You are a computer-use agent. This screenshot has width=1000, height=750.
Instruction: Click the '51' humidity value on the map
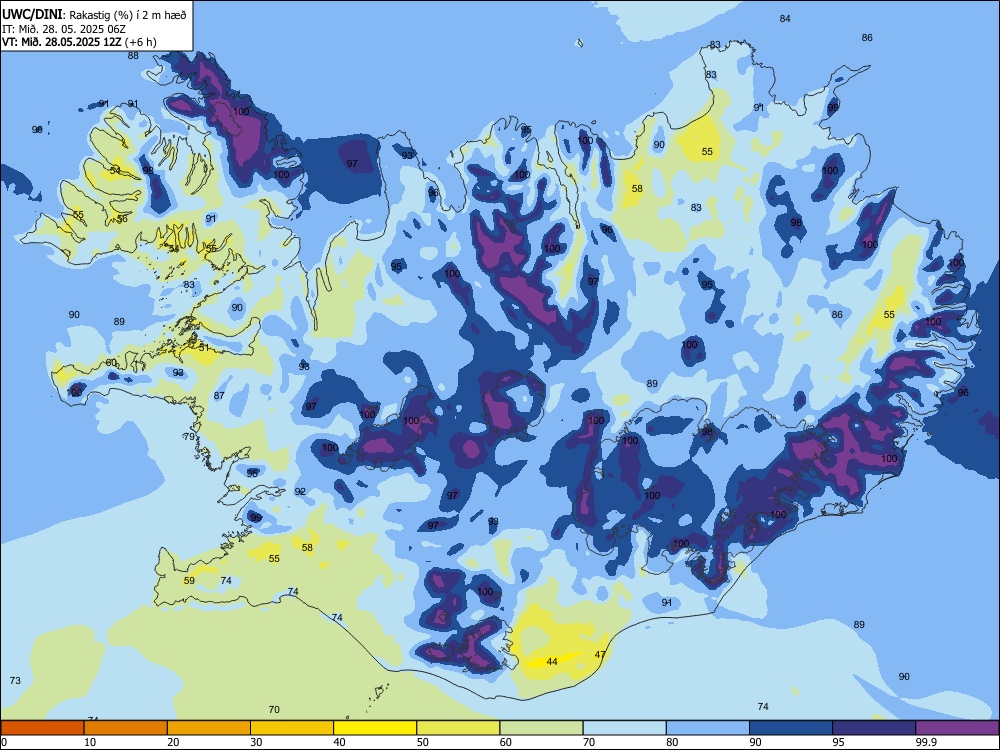click(x=204, y=348)
